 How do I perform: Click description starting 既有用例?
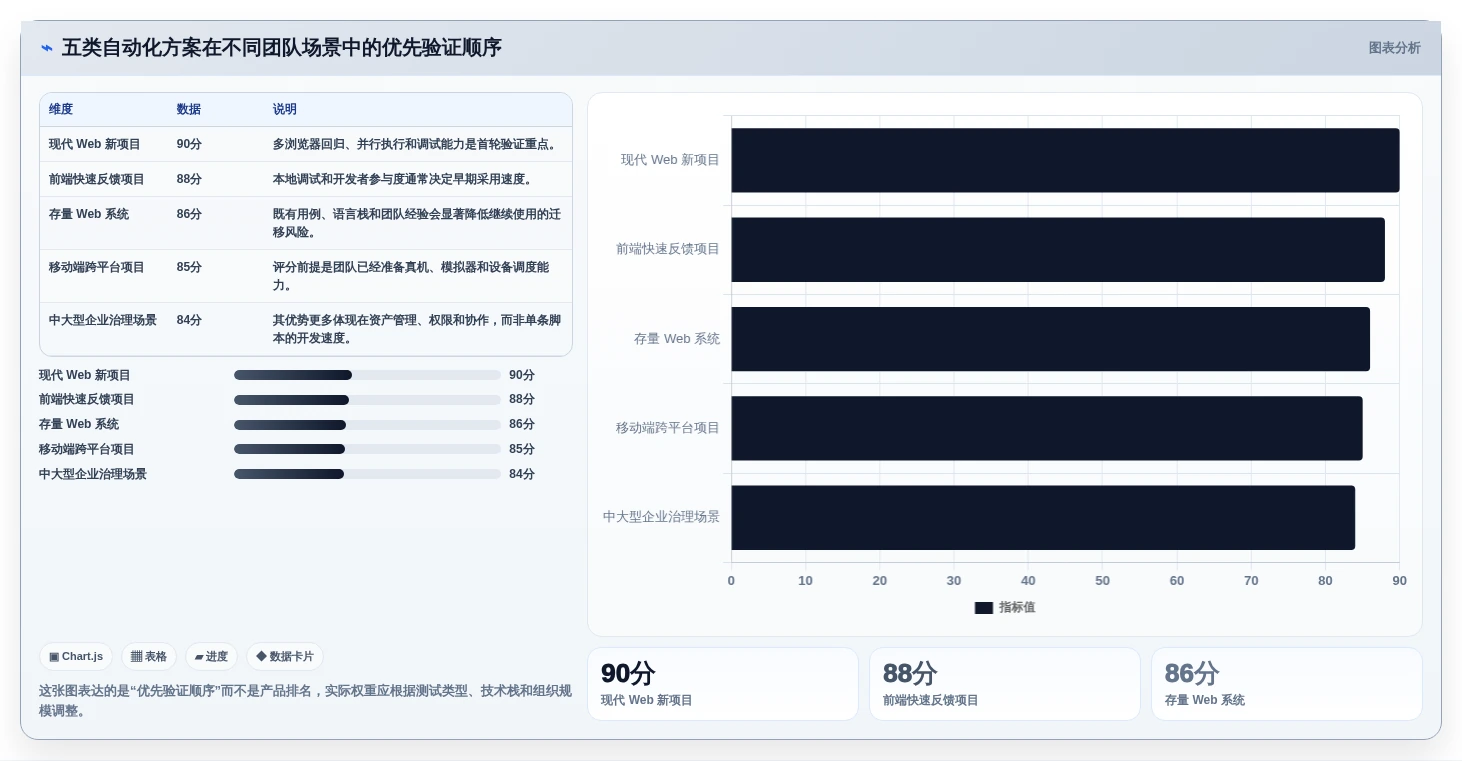point(417,223)
